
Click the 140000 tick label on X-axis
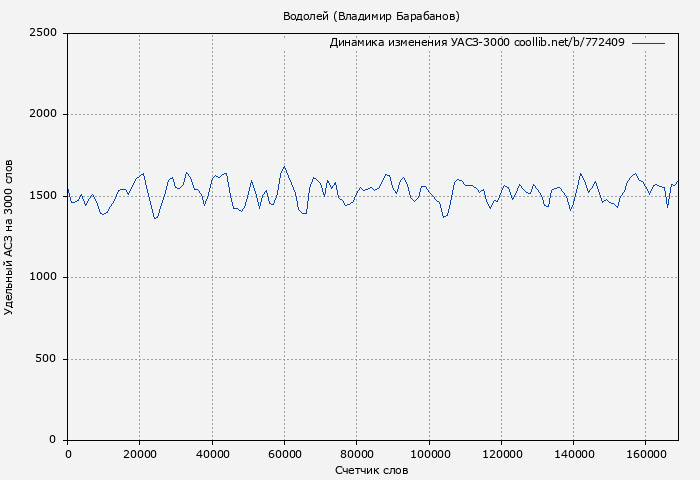click(x=572, y=454)
